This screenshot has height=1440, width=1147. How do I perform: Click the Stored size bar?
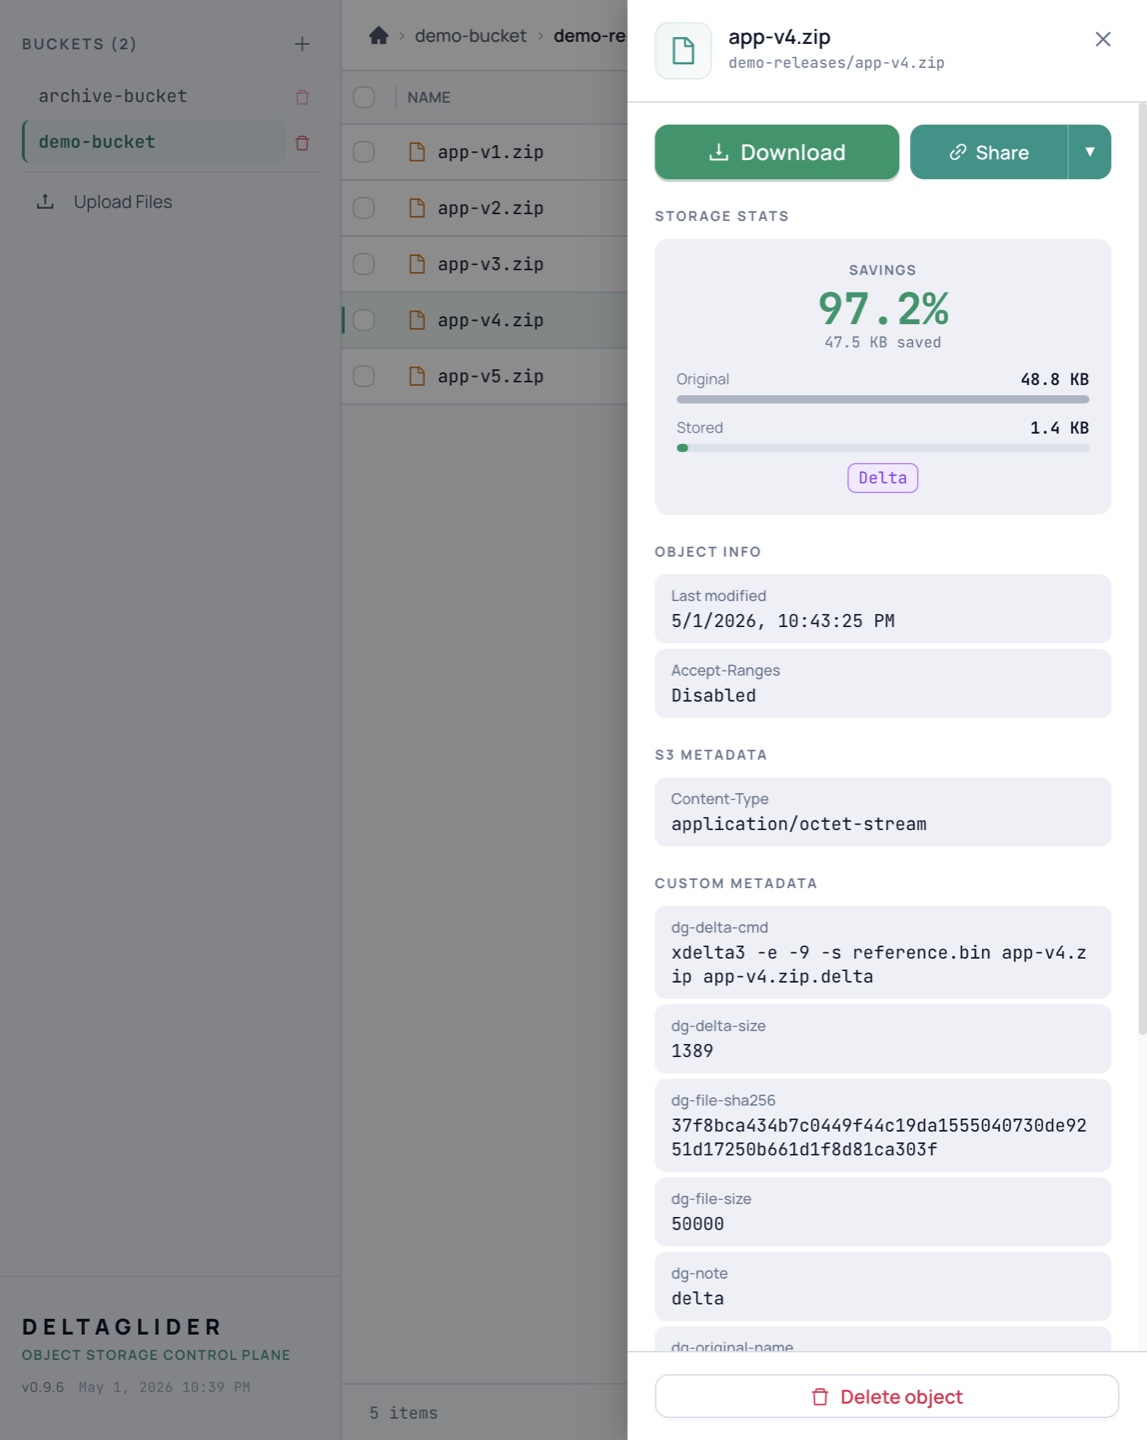pos(882,448)
